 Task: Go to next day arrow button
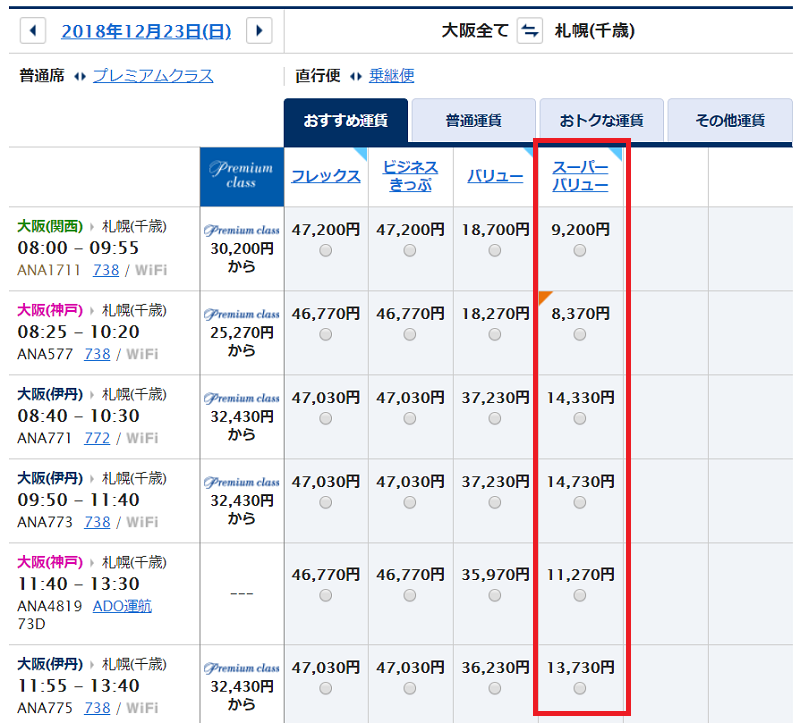coord(259,31)
